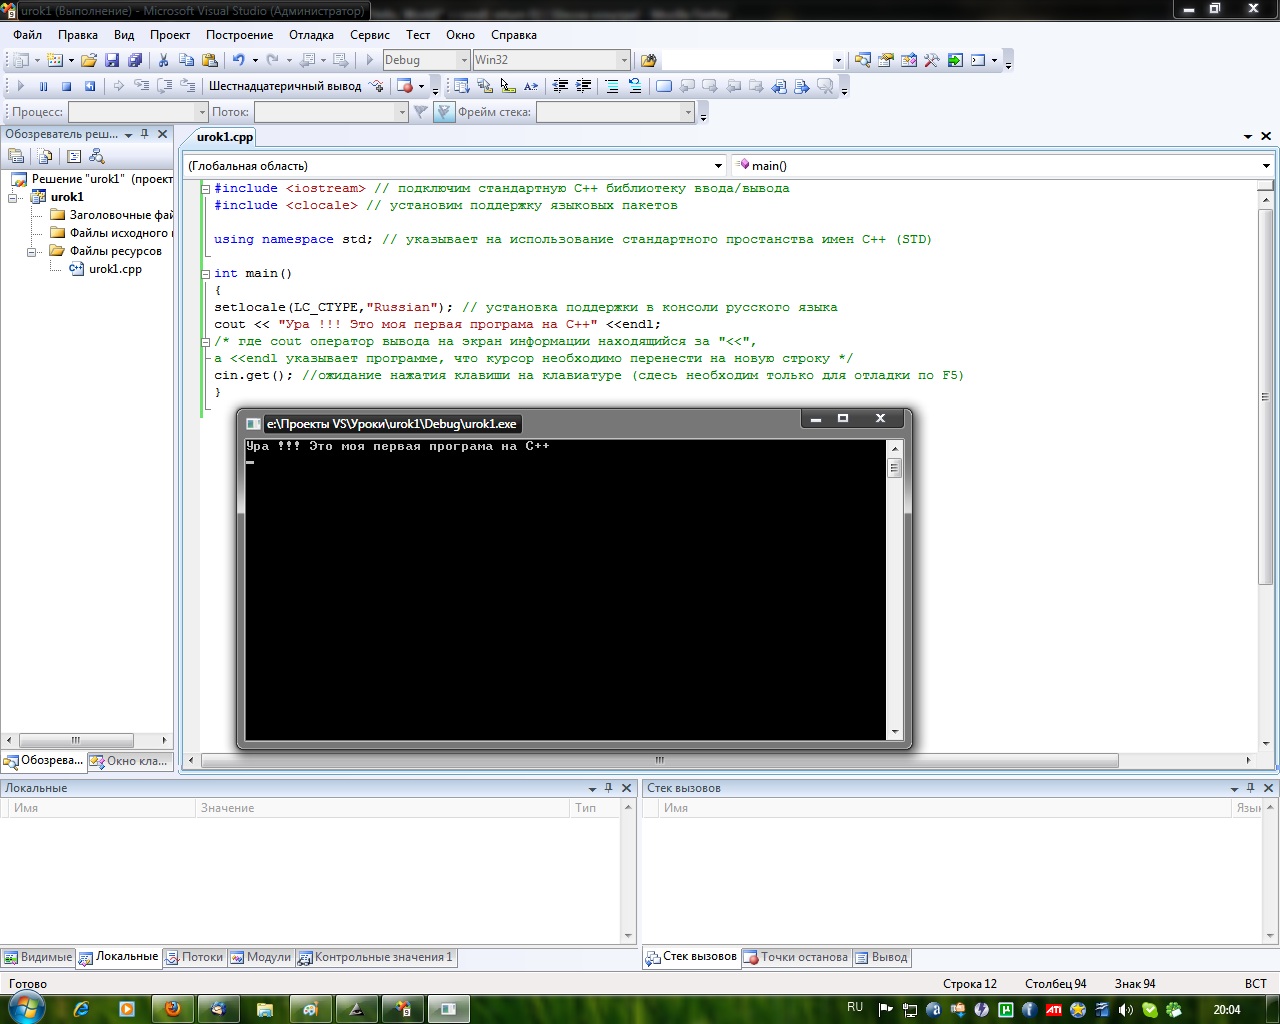Open the Правка menu
The height and width of the screenshot is (1024, 1280).
[x=78, y=35]
